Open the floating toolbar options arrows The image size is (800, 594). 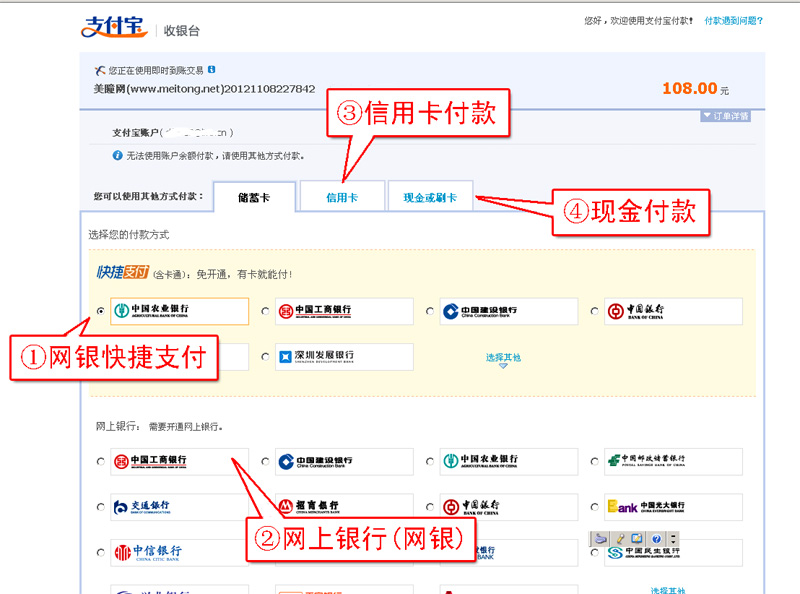coord(673,538)
